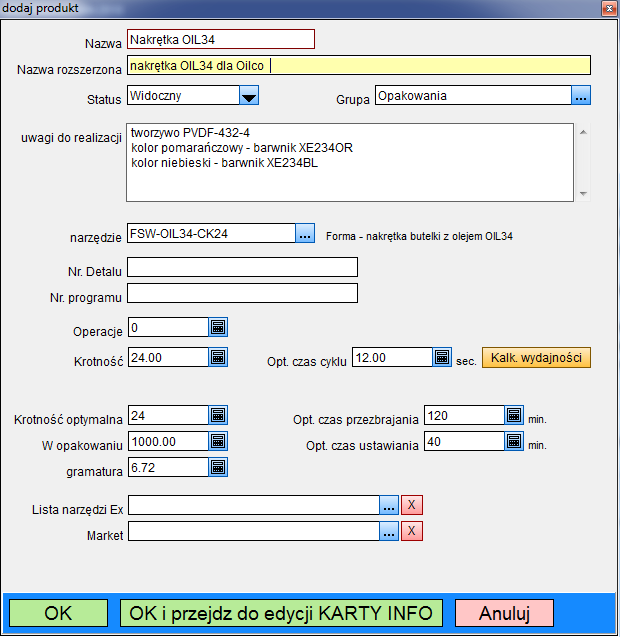The height and width of the screenshot is (637, 620).
Task: Click Lista narzędzi Ex input field
Action: click(254, 505)
